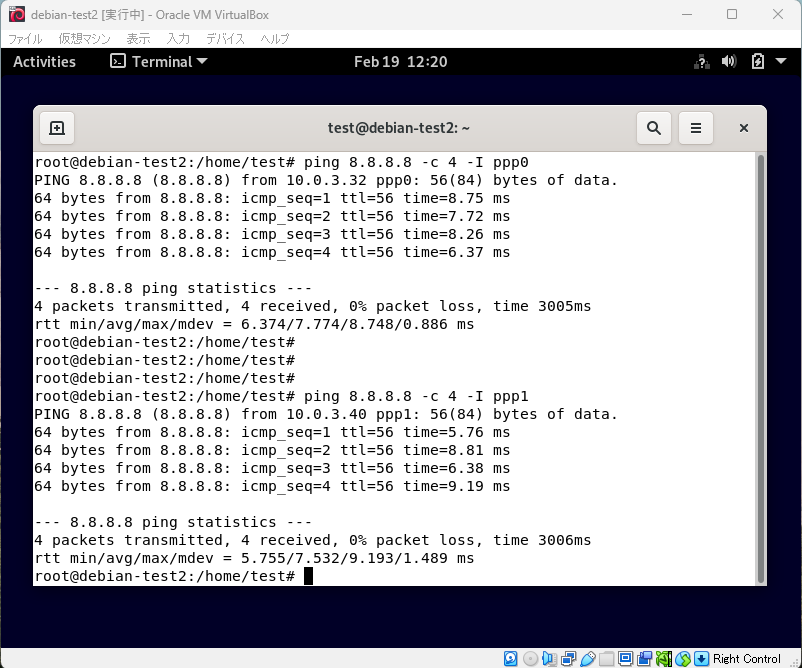This screenshot has height=668, width=802.
Task: Click the recording status icon with overlapping screens
Action: 644,658
